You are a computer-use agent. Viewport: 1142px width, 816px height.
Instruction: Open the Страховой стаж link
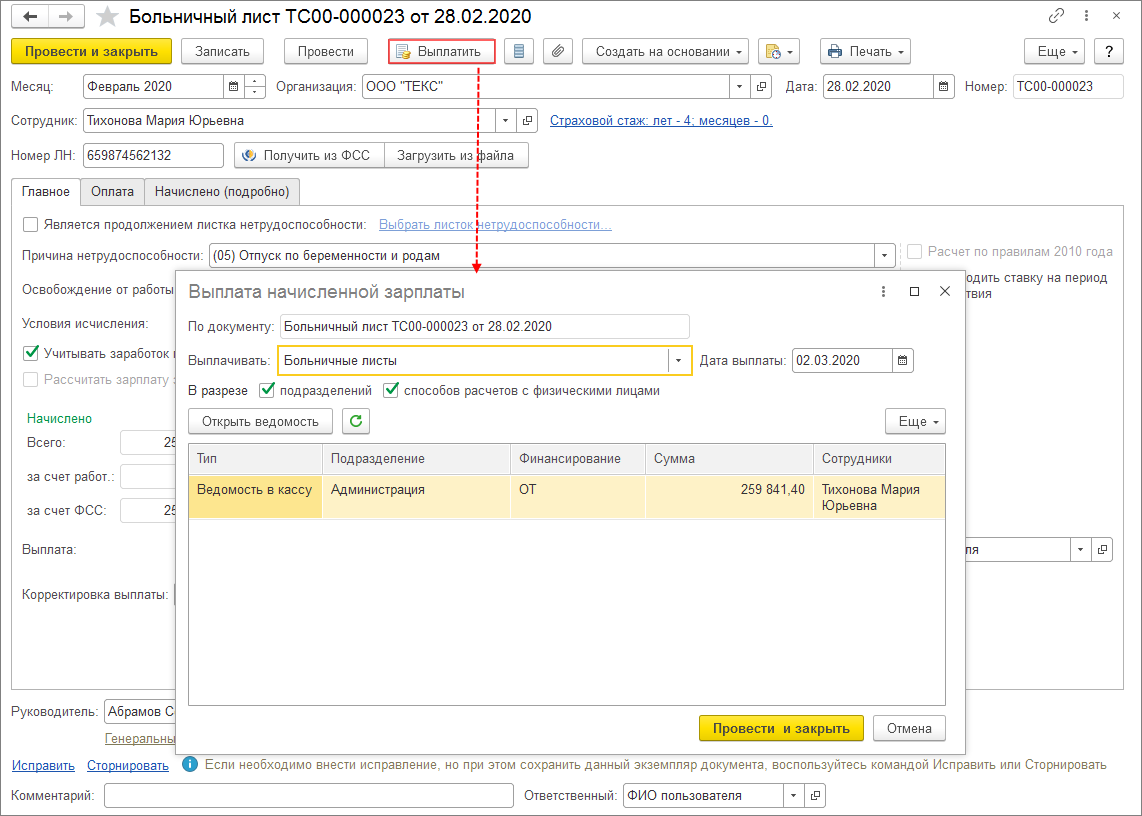pos(661,120)
